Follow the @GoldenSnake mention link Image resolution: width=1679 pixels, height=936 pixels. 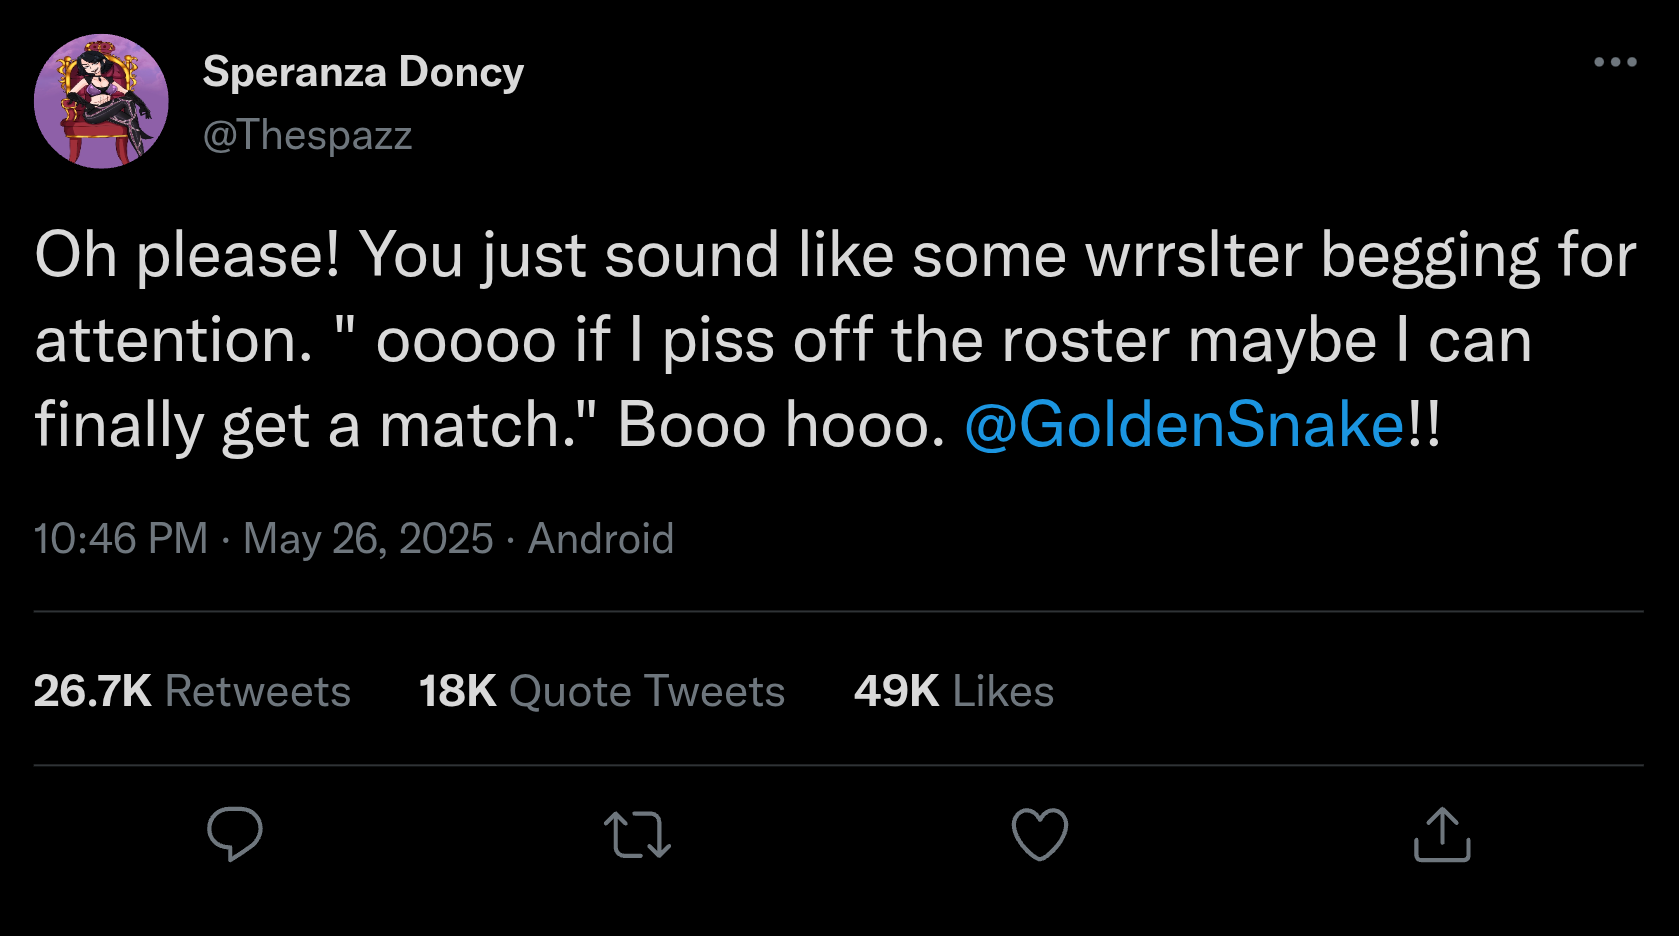click(x=1185, y=425)
